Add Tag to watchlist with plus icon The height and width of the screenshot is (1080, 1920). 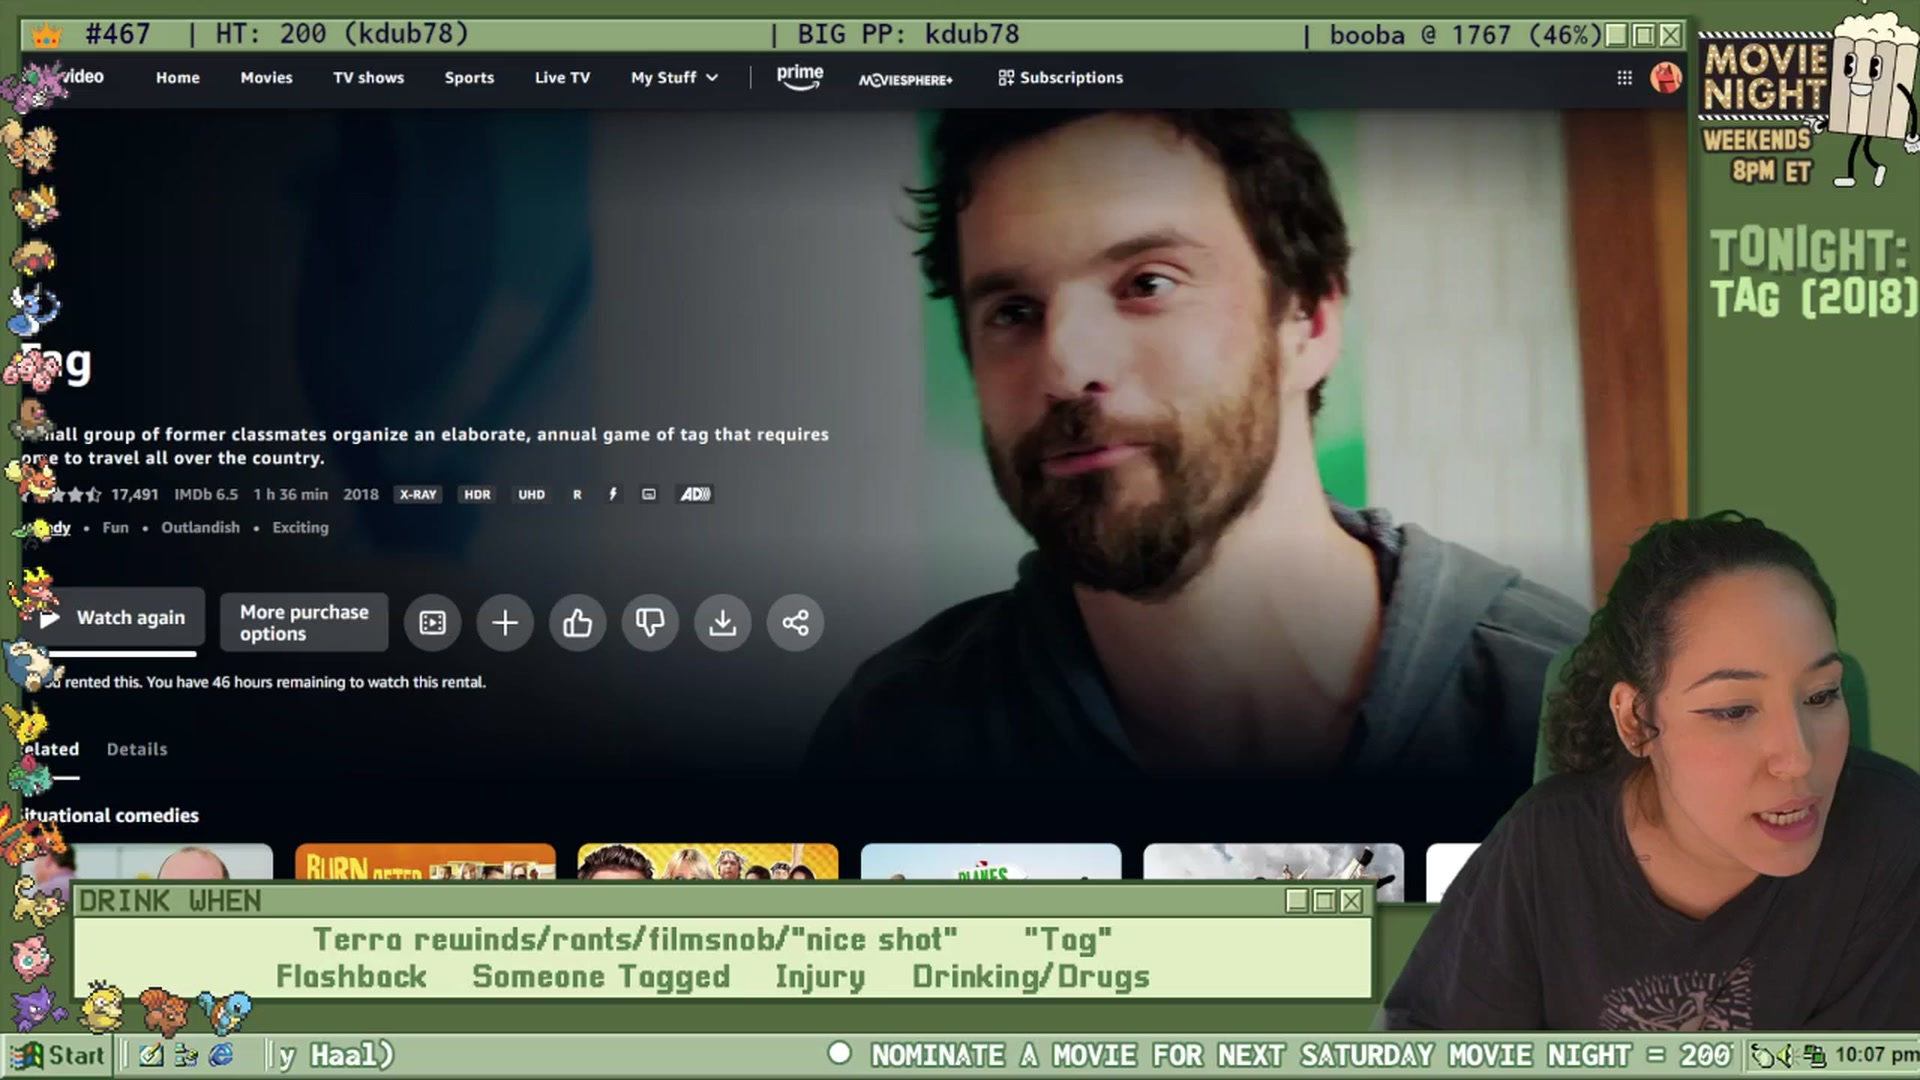coord(505,623)
